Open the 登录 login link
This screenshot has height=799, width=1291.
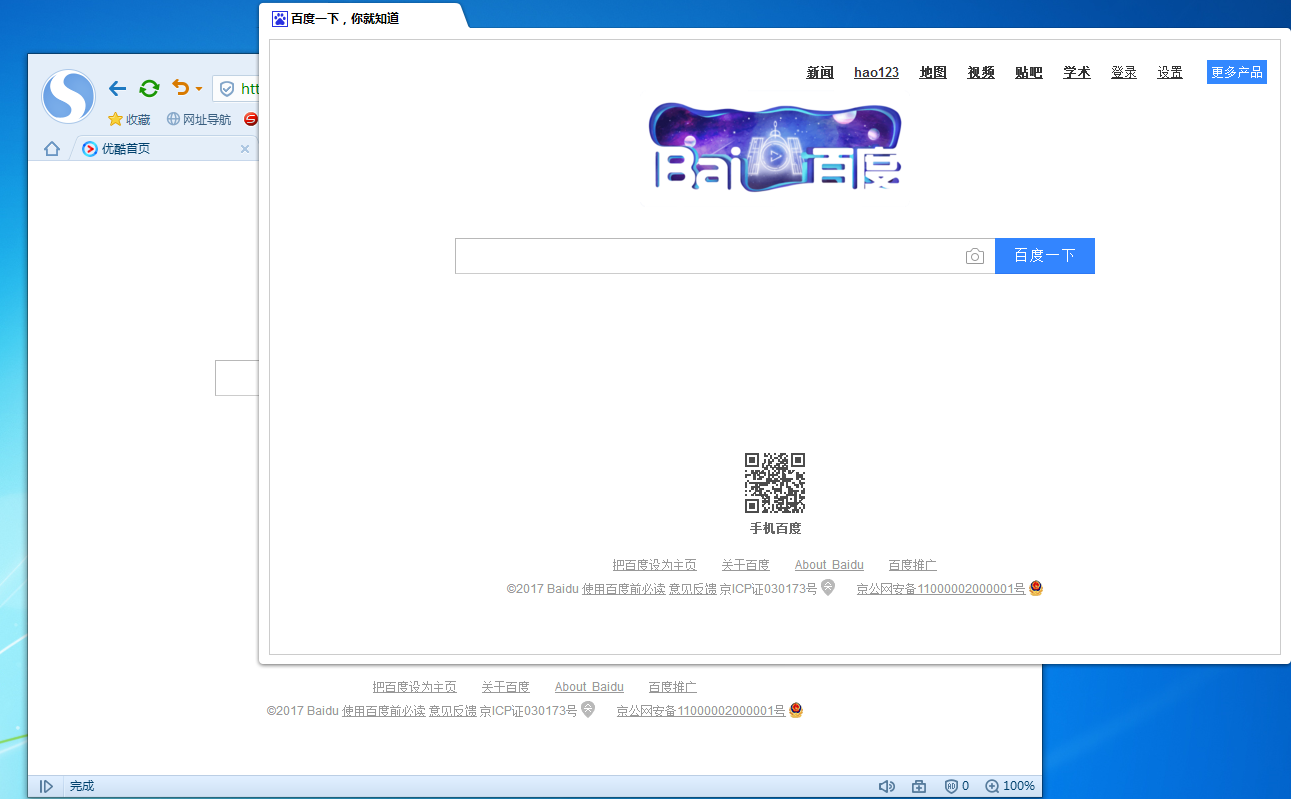point(1123,71)
